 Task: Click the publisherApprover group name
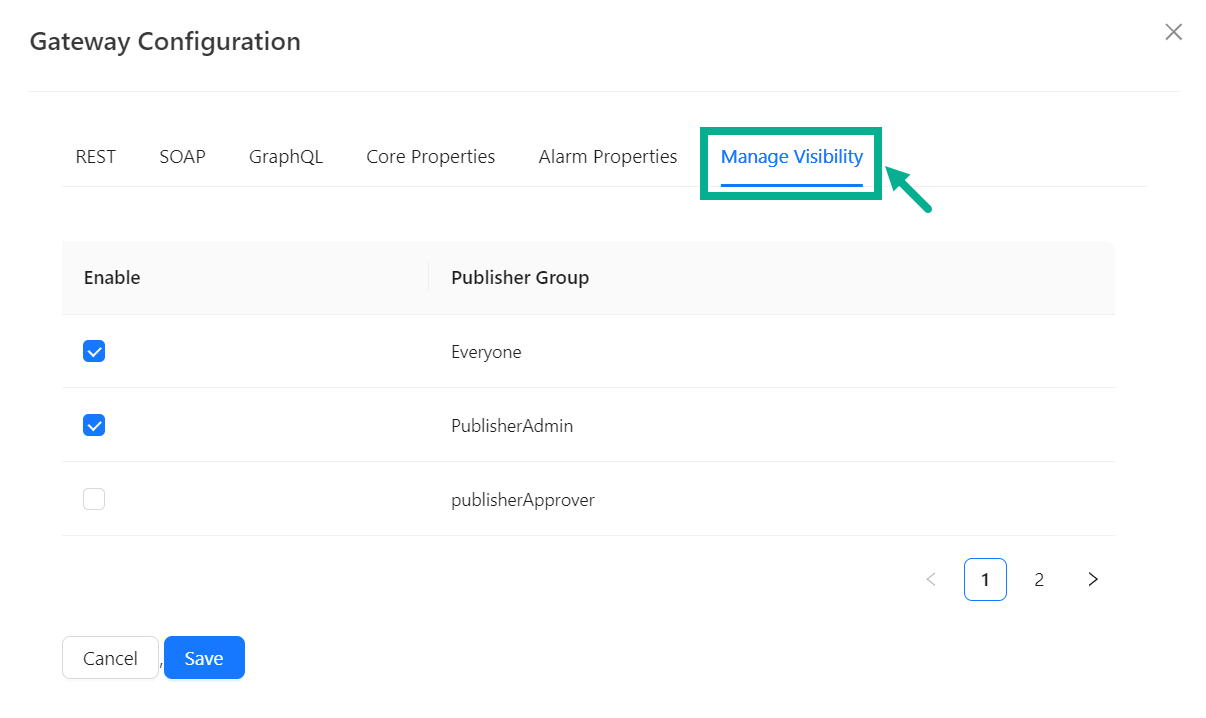click(x=523, y=500)
